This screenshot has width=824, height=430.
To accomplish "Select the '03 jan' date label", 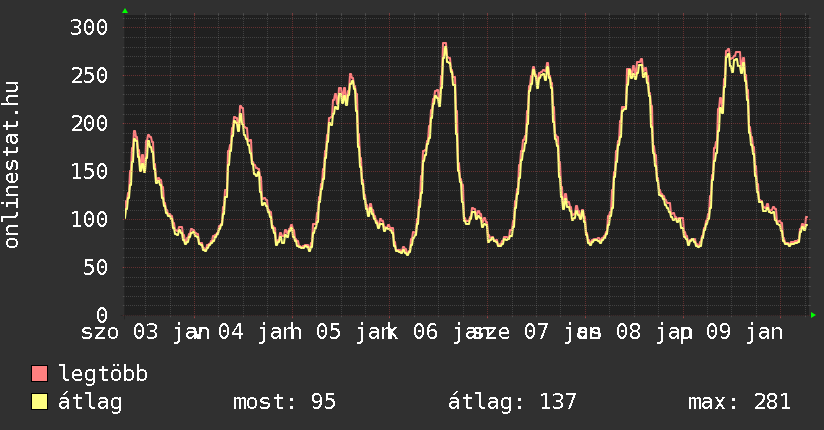I will point(170,332).
